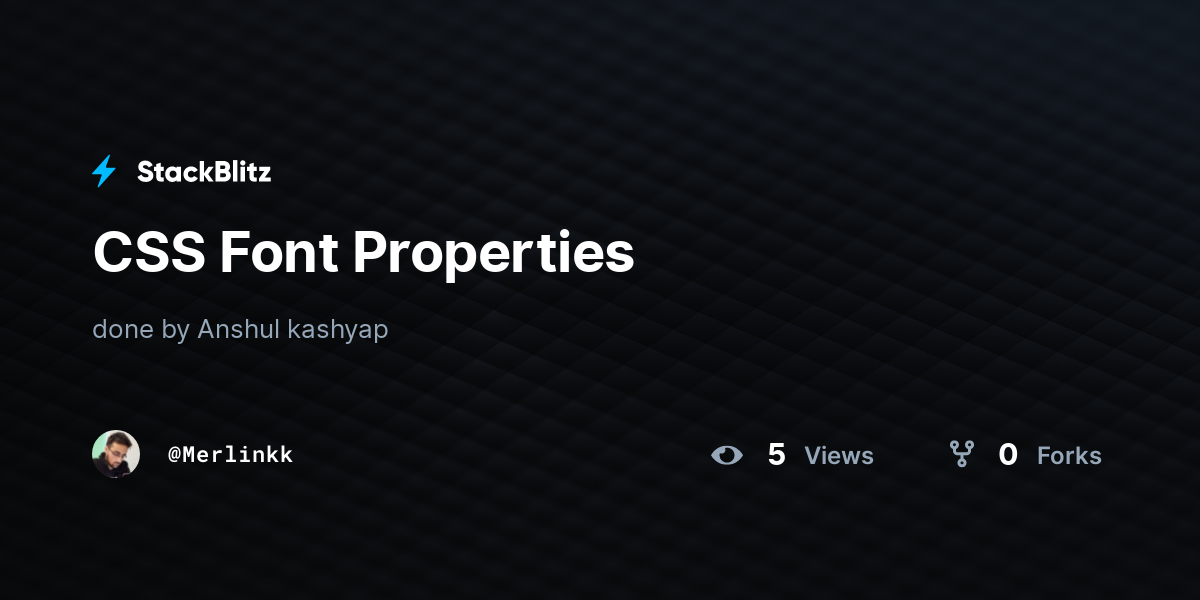This screenshot has height=600, width=1200.
Task: Open the @Merlinkk username link
Action: [231, 455]
